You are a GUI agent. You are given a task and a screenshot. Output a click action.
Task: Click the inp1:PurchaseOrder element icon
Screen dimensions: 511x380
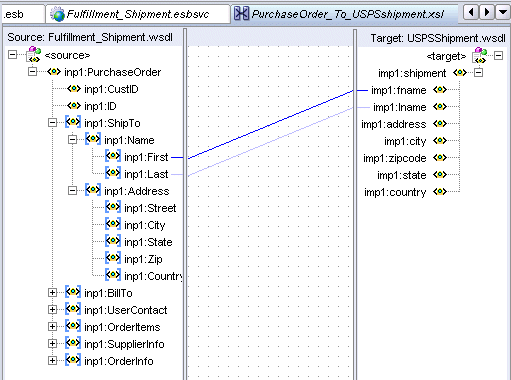[54, 72]
